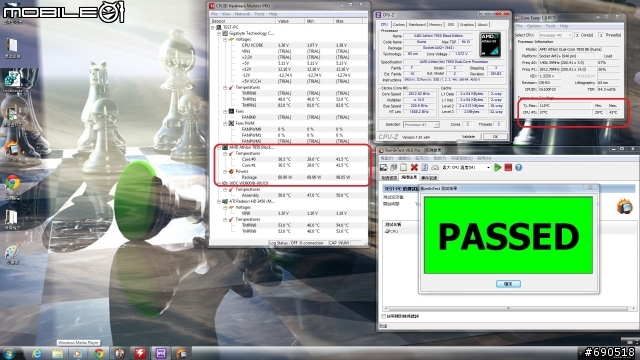
Task: Open the BurnInTest CPU test selection dropdown
Action: [x=466, y=167]
